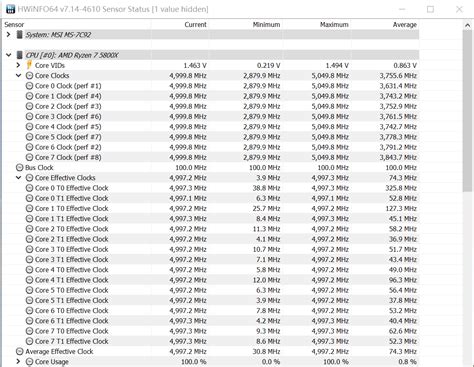Image resolution: width=474 pixels, height=367 pixels.
Task: Click the Maximum column header
Action: (x=334, y=25)
